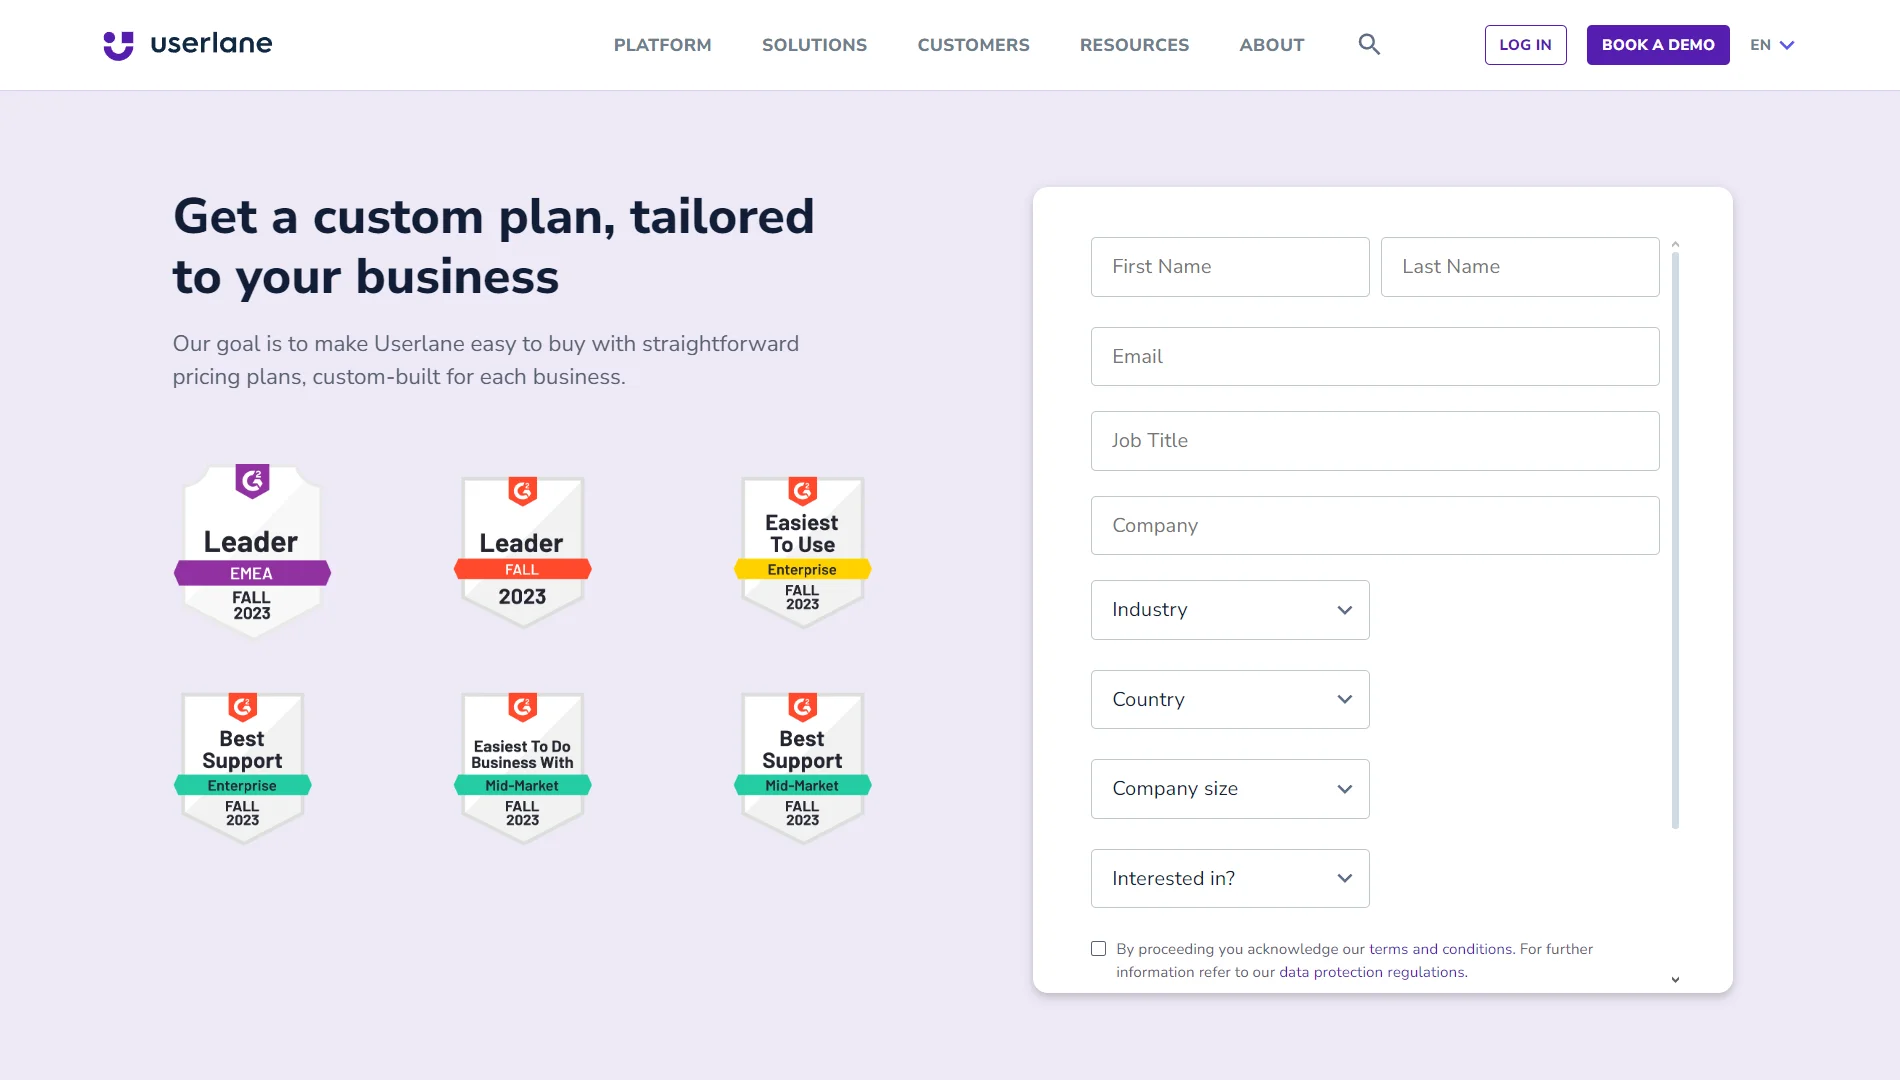Viewport: 1900px width, 1080px height.
Task: Open the Industry dropdown
Action: 1229,610
